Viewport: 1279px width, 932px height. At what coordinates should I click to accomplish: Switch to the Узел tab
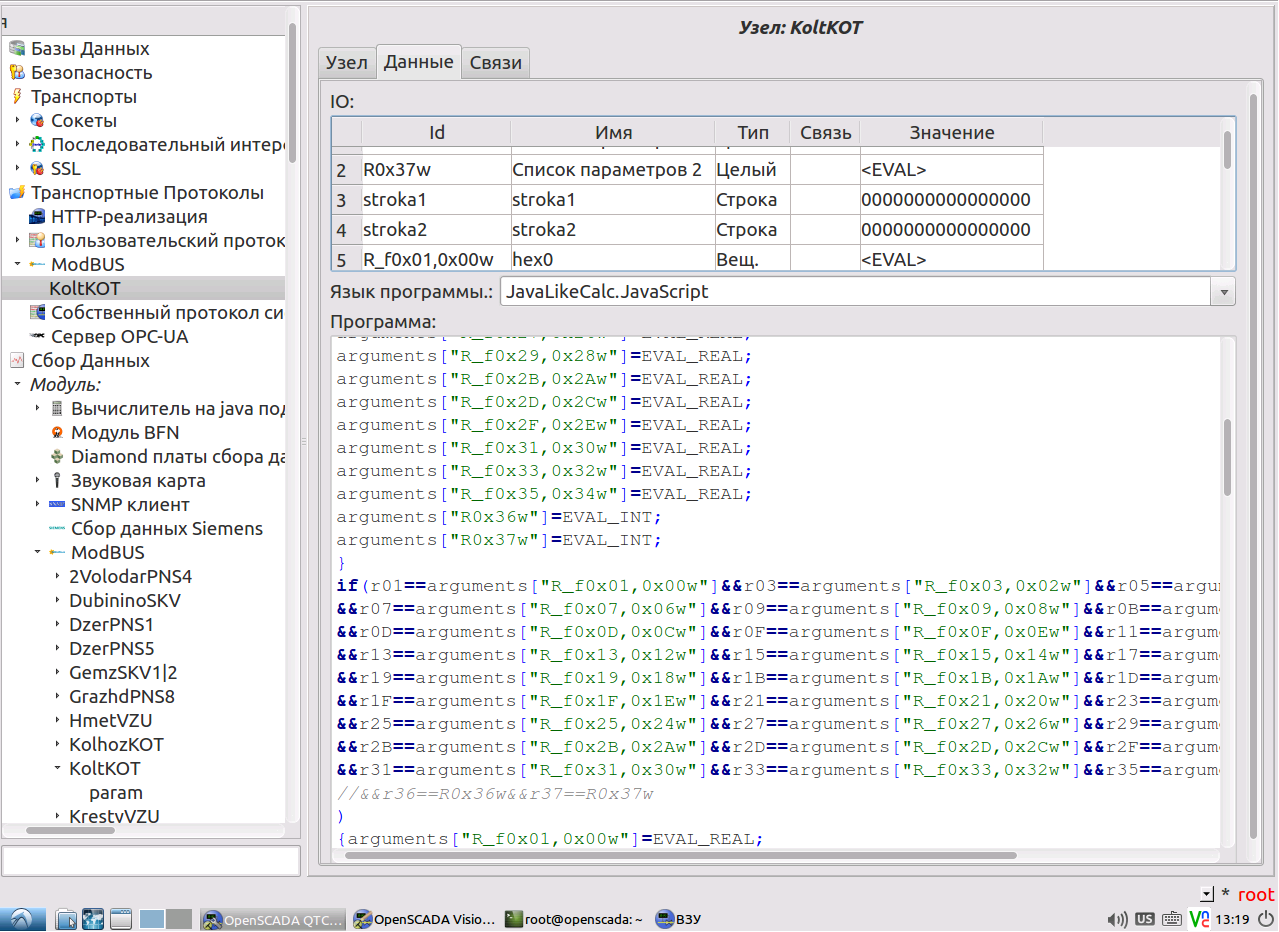click(x=347, y=62)
